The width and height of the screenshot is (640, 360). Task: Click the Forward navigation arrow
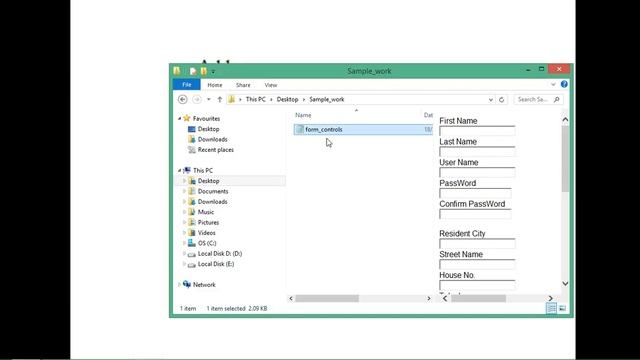click(x=197, y=99)
